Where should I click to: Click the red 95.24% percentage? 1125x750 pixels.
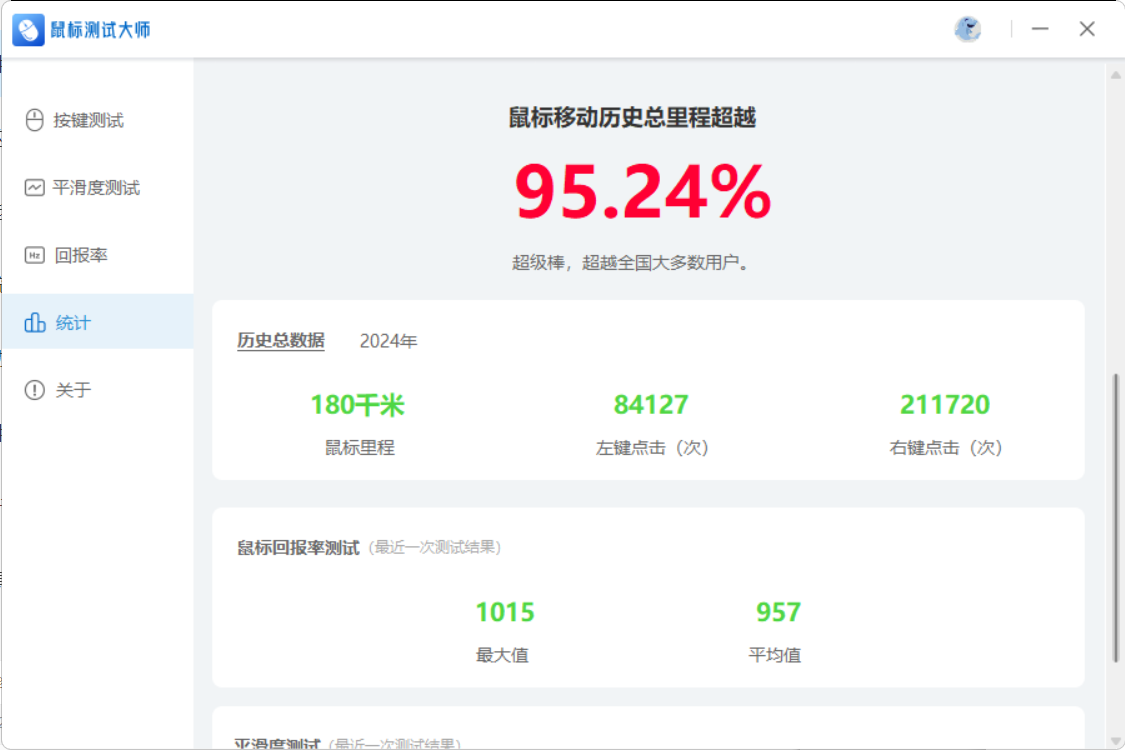(642, 192)
